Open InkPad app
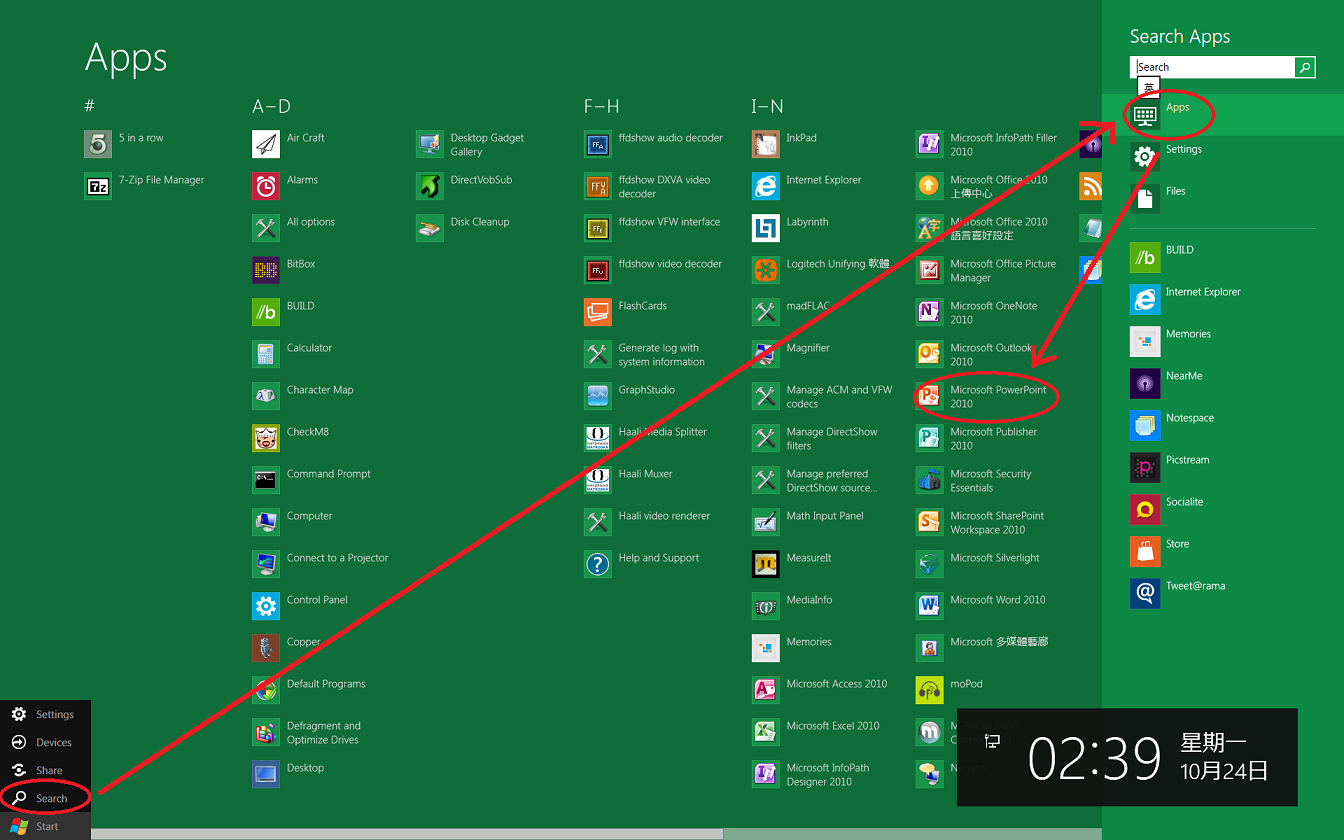This screenshot has height=840, width=1344. [x=784, y=144]
